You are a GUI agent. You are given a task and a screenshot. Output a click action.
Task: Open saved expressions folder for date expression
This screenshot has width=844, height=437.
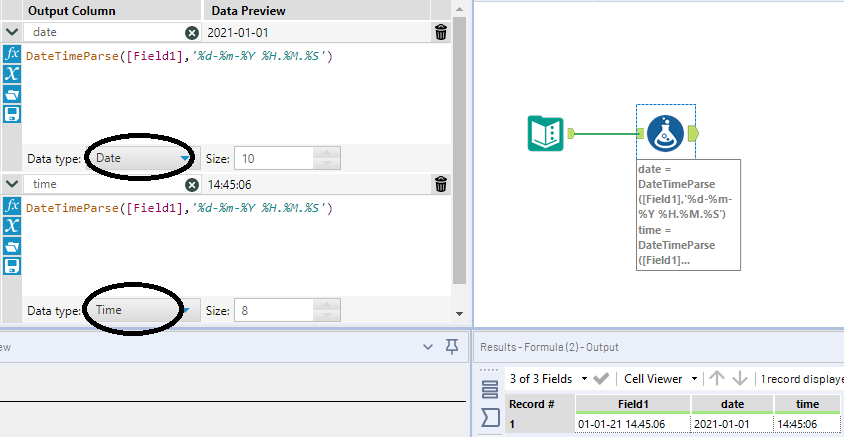click(x=12, y=94)
